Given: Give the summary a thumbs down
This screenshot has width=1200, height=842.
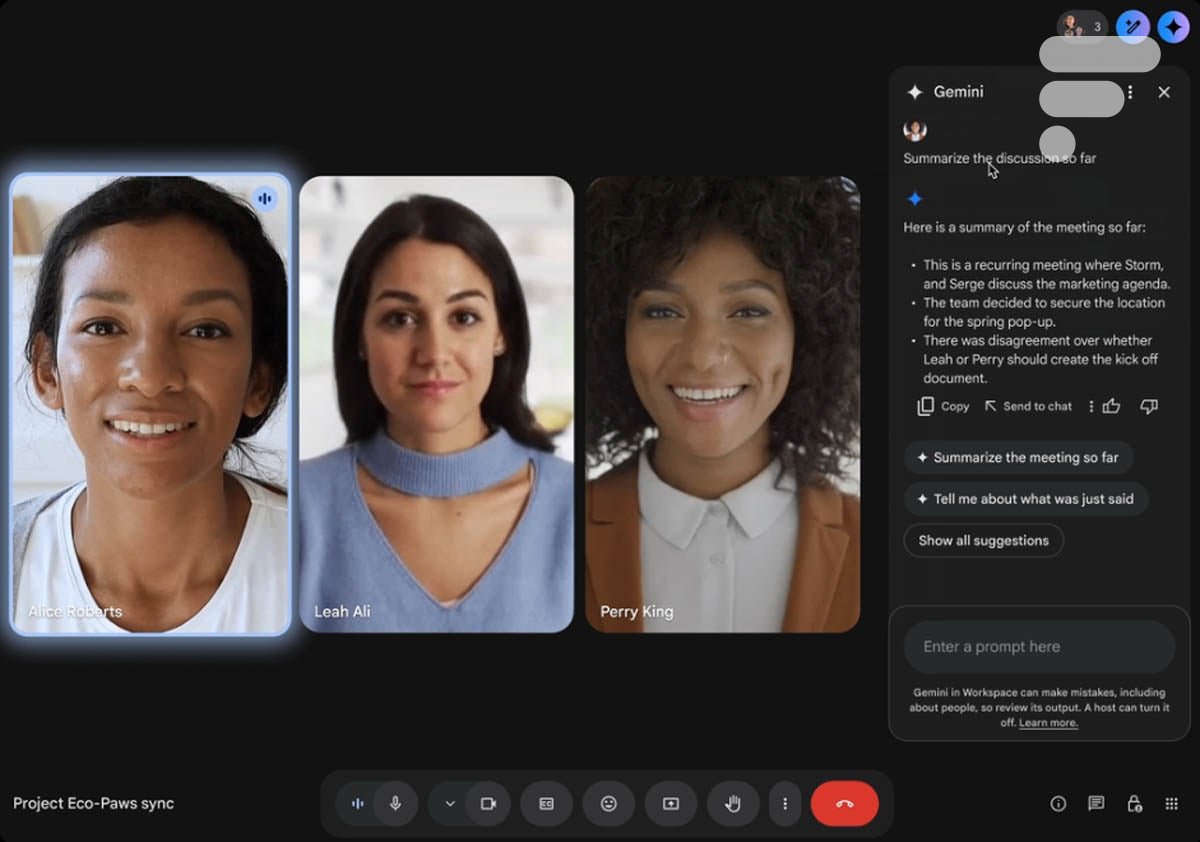Looking at the screenshot, I should pos(1149,406).
